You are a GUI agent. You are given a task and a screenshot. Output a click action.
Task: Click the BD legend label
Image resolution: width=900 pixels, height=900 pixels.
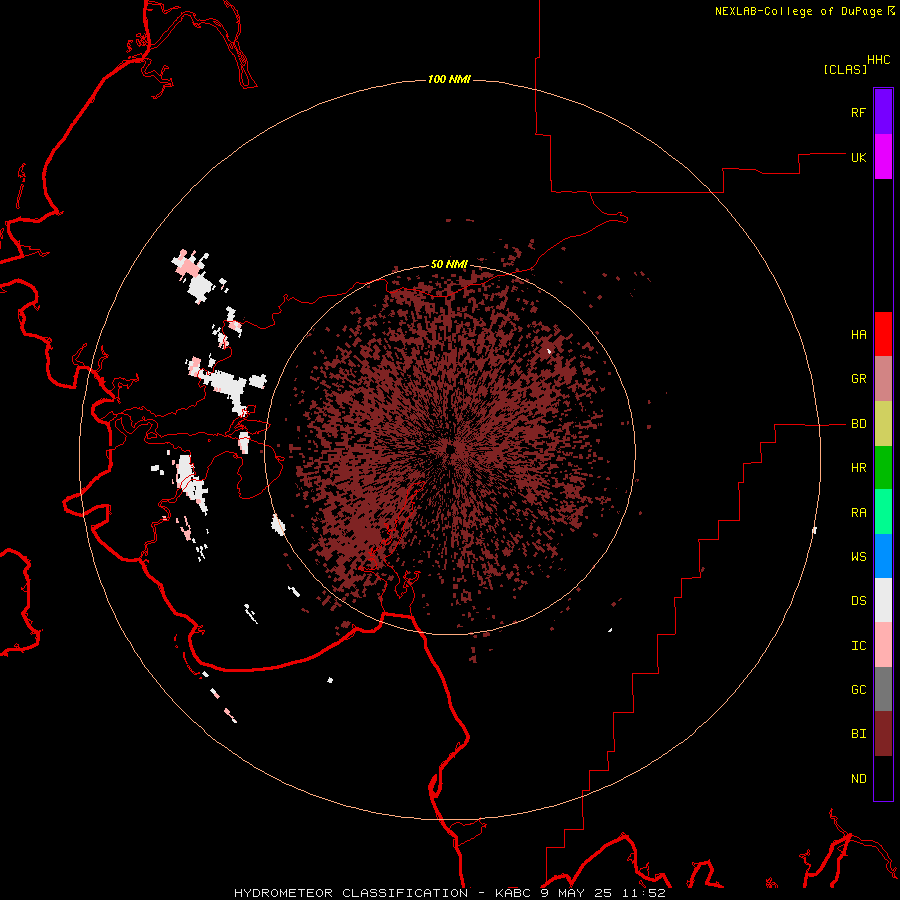click(x=858, y=424)
